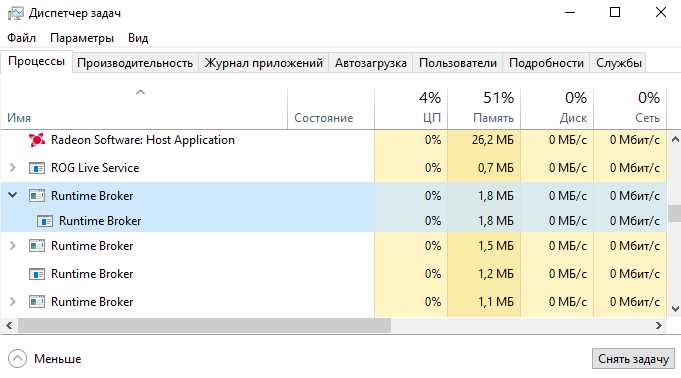Viewport: 681px width, 378px height.
Task: Sort processes by the ЦП column
Action: click(x=411, y=109)
